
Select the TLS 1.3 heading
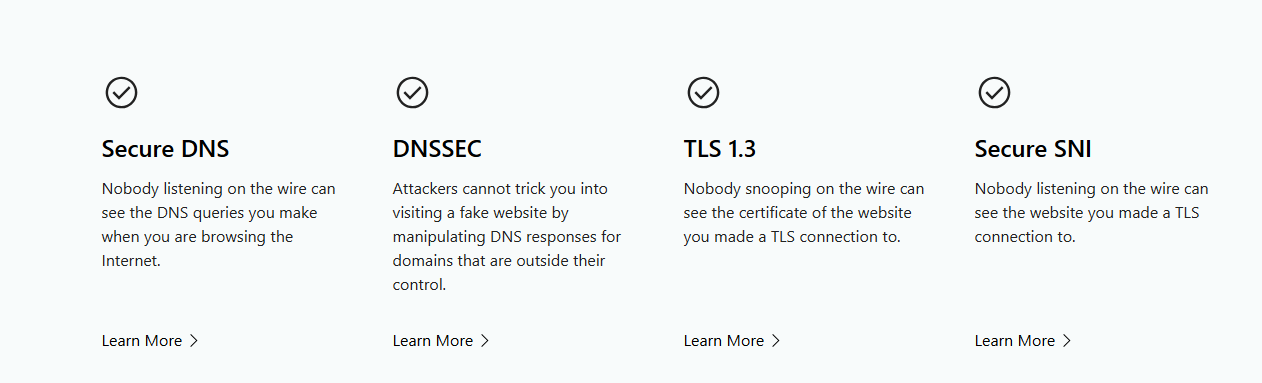click(x=720, y=149)
